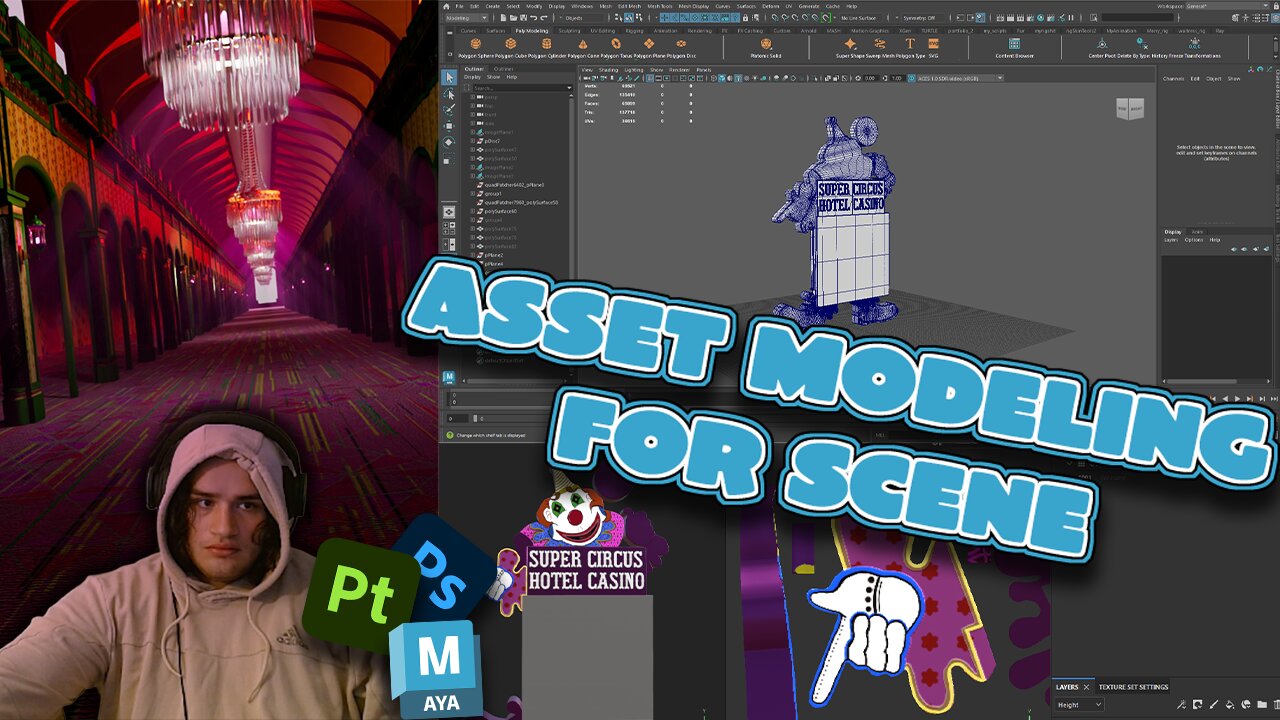Click the exposure field showing 0.00

pyautogui.click(x=869, y=78)
